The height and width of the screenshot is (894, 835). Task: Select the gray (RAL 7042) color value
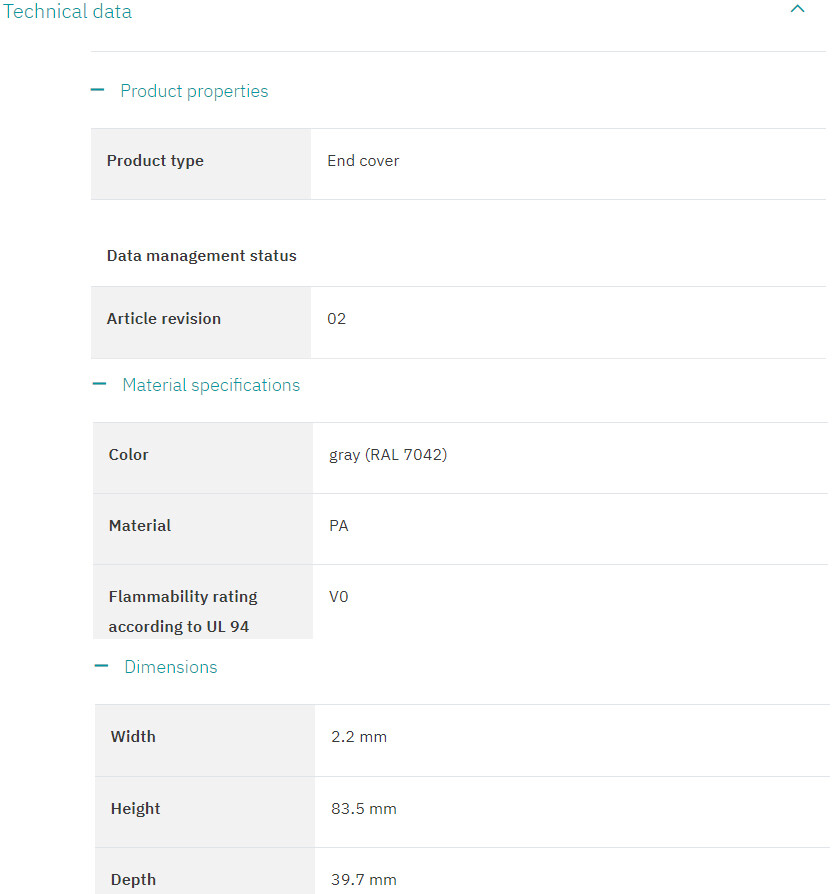(388, 455)
